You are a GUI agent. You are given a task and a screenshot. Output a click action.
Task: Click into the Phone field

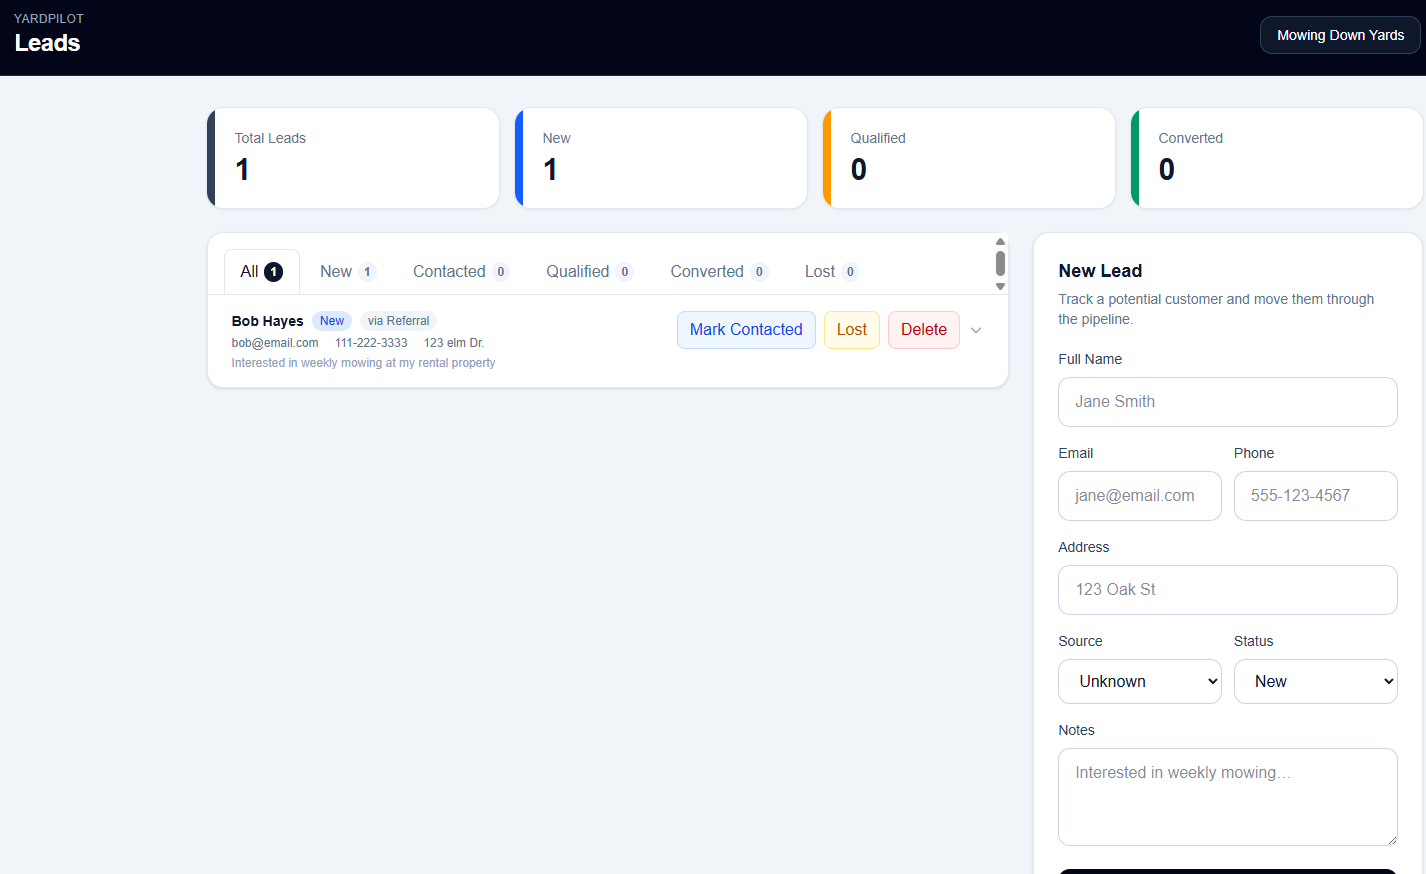pyautogui.click(x=1315, y=496)
